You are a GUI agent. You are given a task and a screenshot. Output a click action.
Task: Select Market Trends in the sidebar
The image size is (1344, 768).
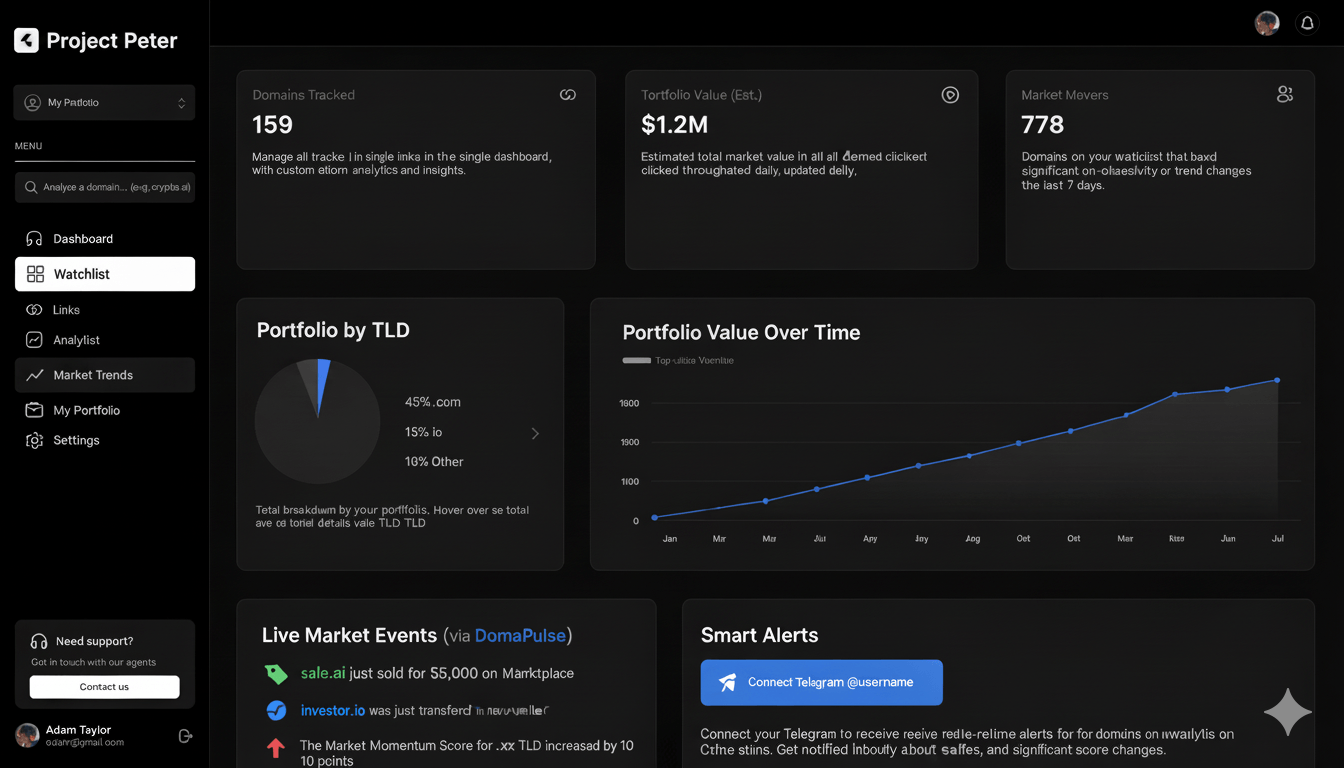point(93,375)
